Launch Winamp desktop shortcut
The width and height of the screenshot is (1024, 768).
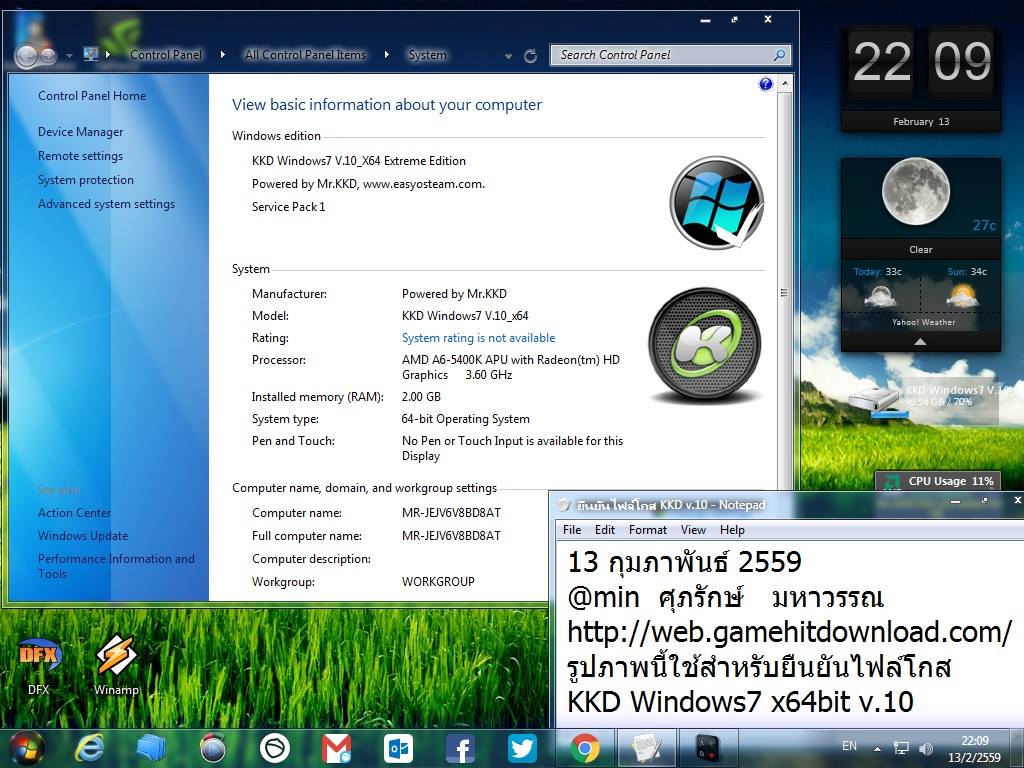116,665
